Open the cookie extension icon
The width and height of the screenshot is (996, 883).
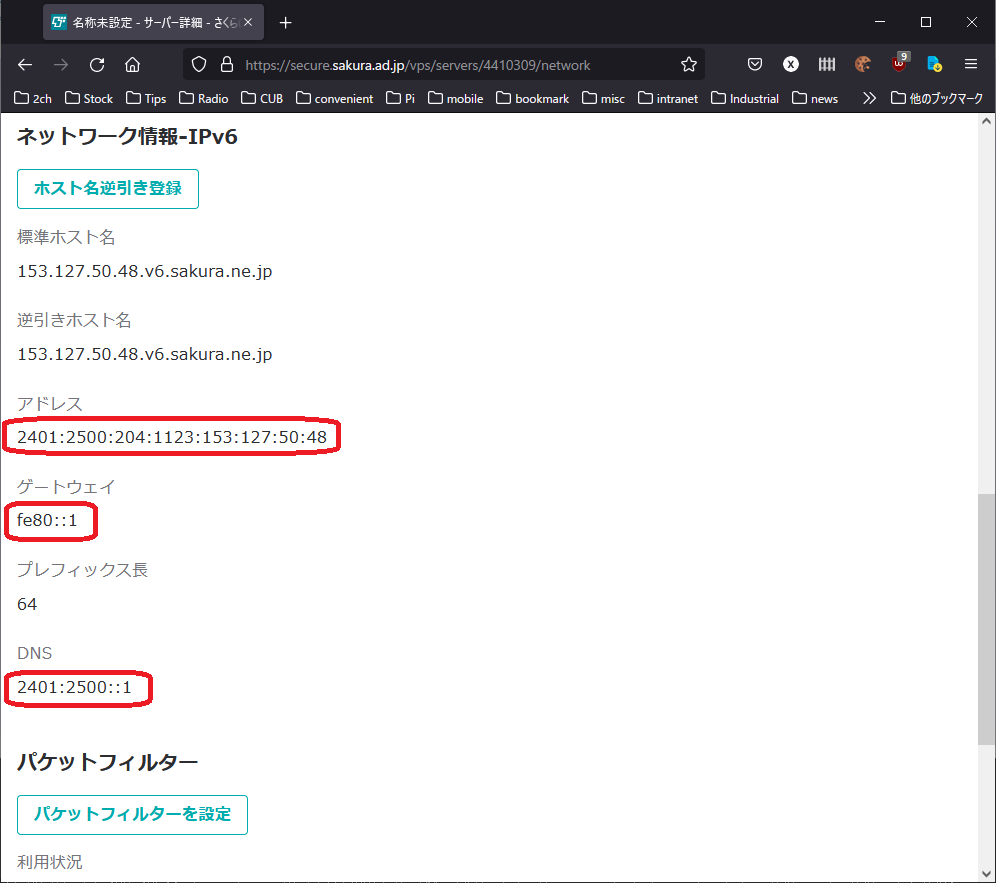click(x=863, y=64)
